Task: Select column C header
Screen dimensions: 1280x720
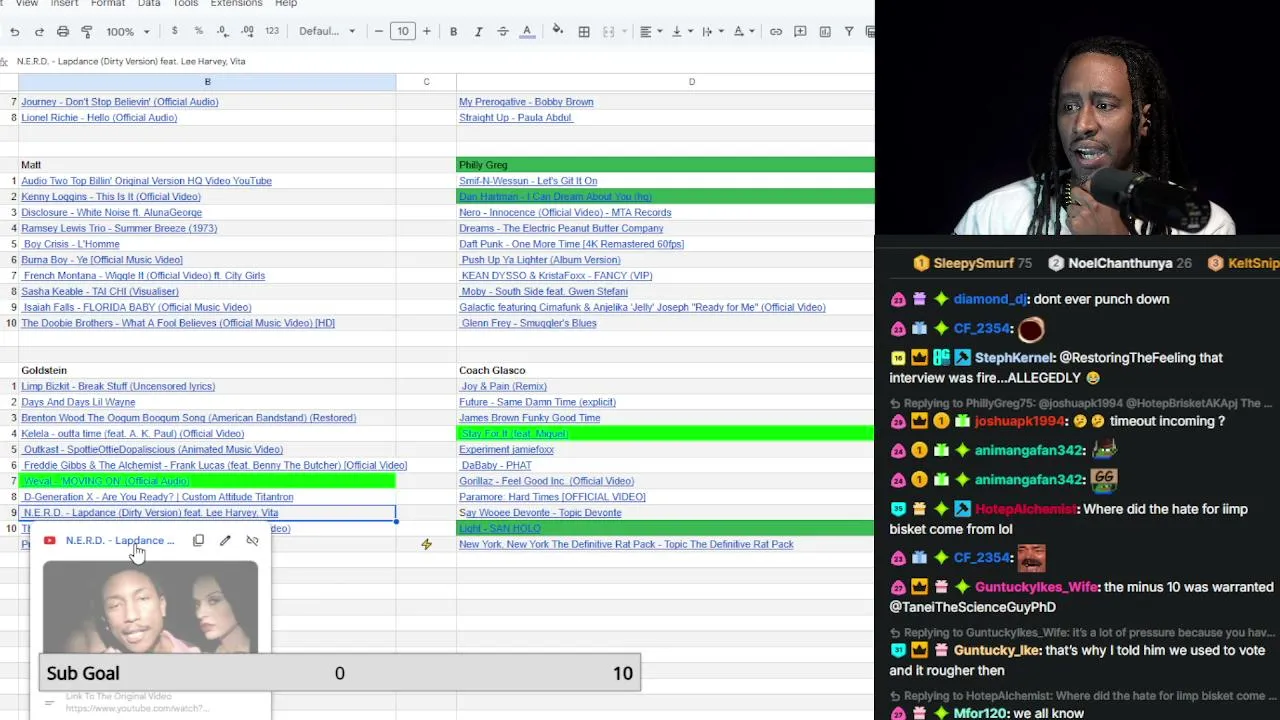Action: pos(426,82)
